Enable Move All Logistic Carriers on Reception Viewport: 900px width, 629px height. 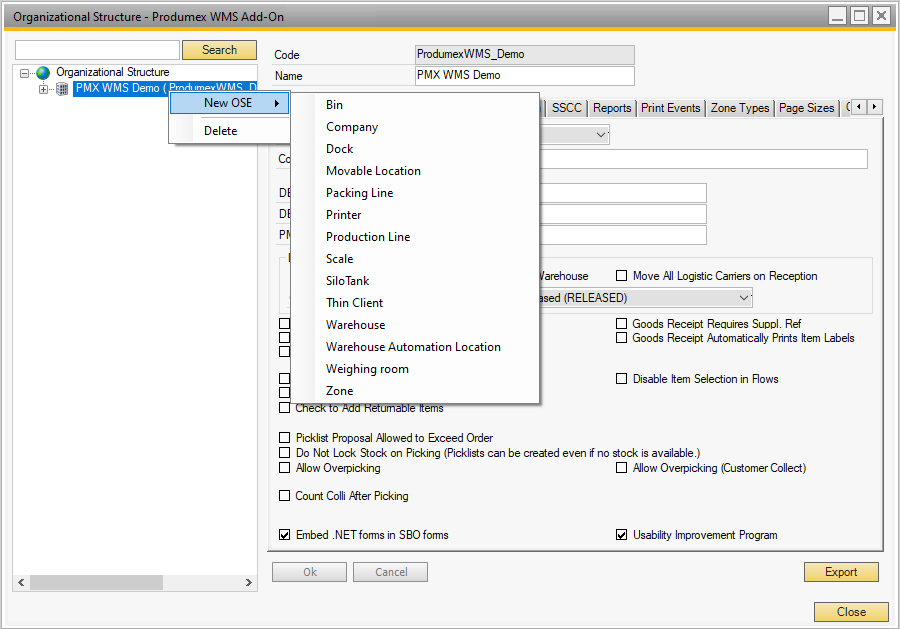[622, 276]
